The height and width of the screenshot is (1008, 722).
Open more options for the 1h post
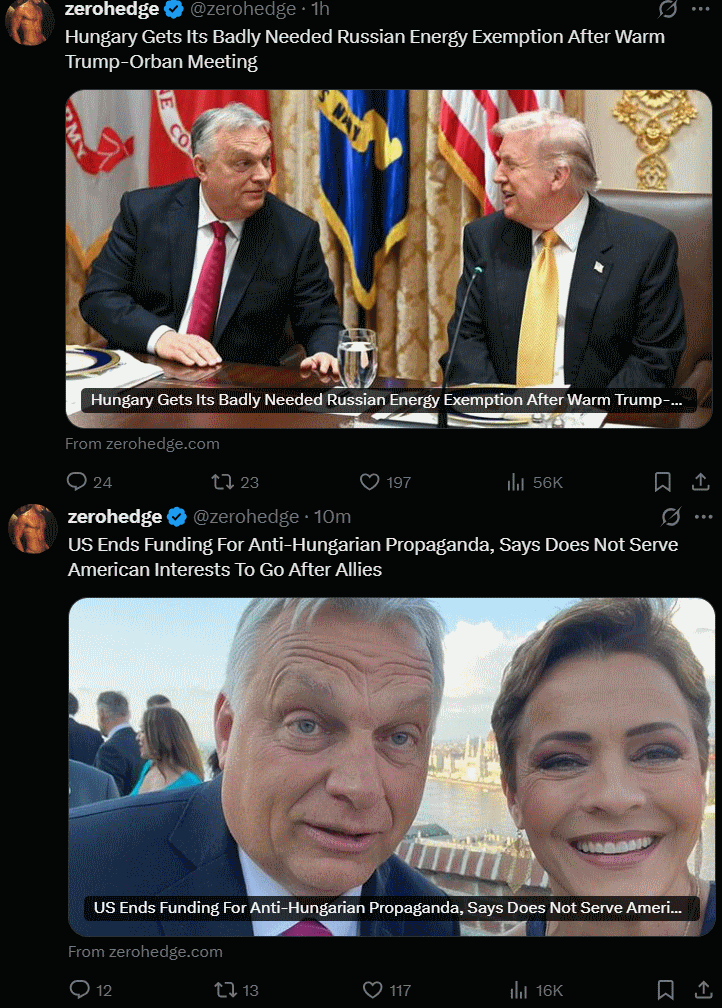point(700,9)
